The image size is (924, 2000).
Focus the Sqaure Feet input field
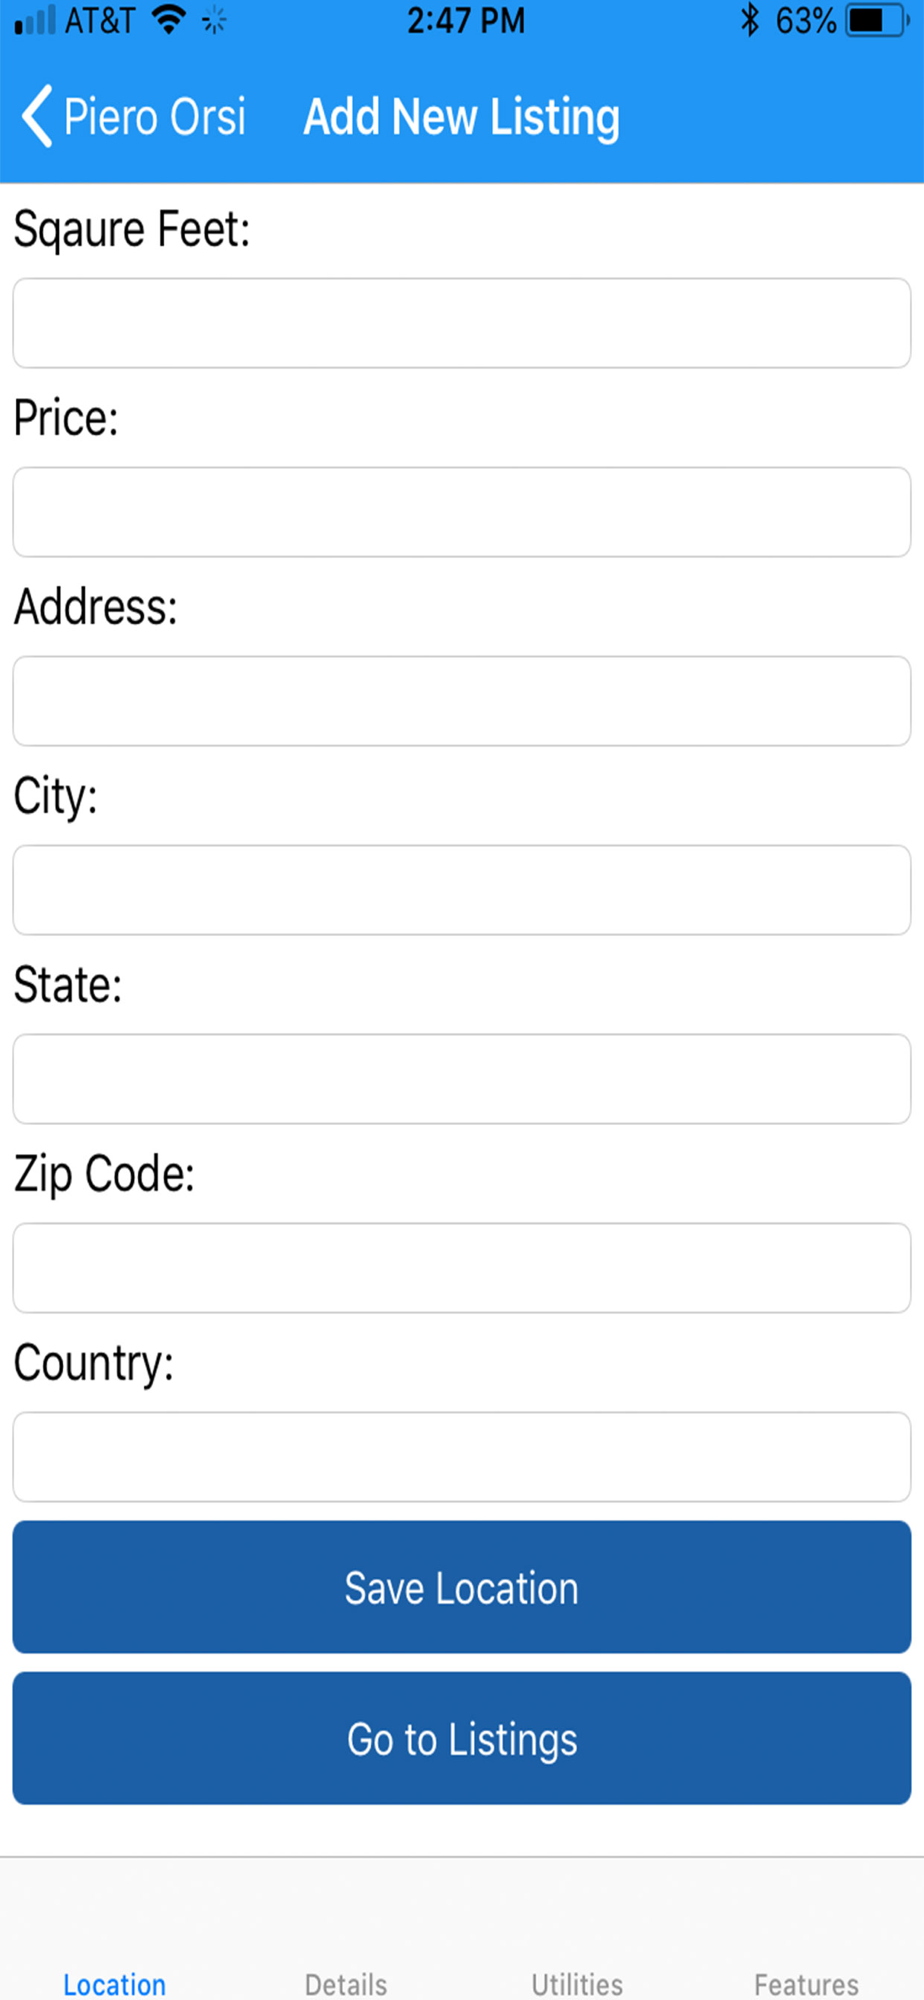[462, 323]
